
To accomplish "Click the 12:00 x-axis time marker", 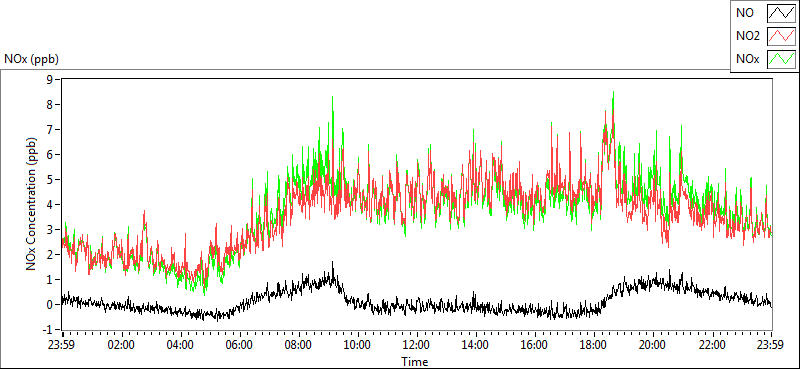I will click(416, 344).
